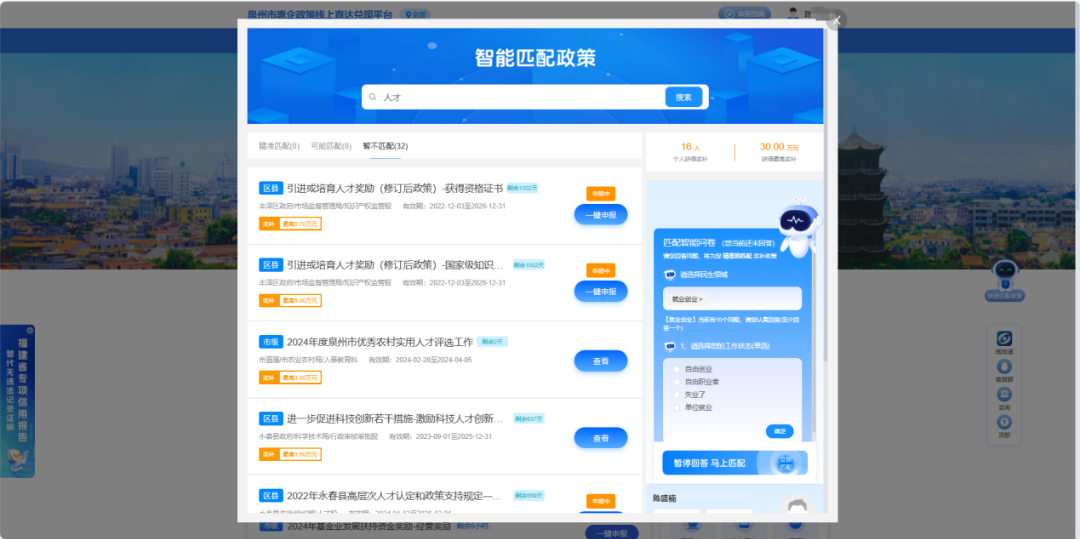Open the 全部 location selector in header
Viewport: 1080px width, 539px height.
click(x=416, y=14)
